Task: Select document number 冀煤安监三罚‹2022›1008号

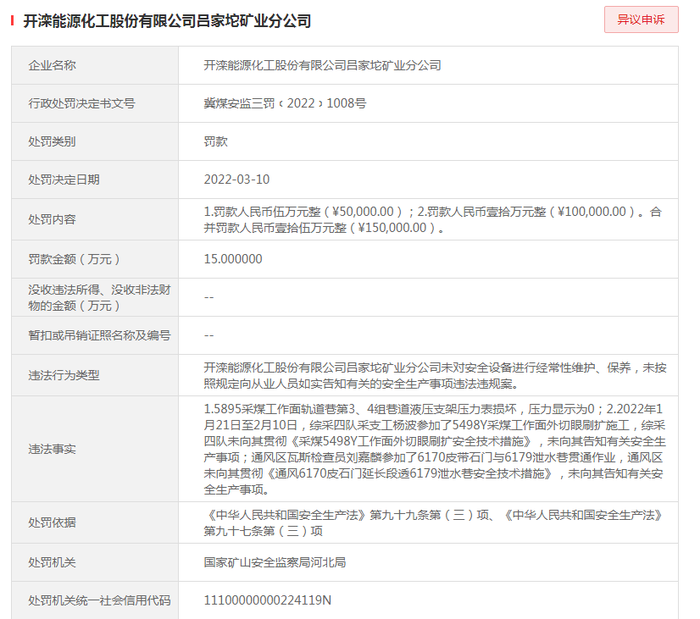Action: point(285,104)
